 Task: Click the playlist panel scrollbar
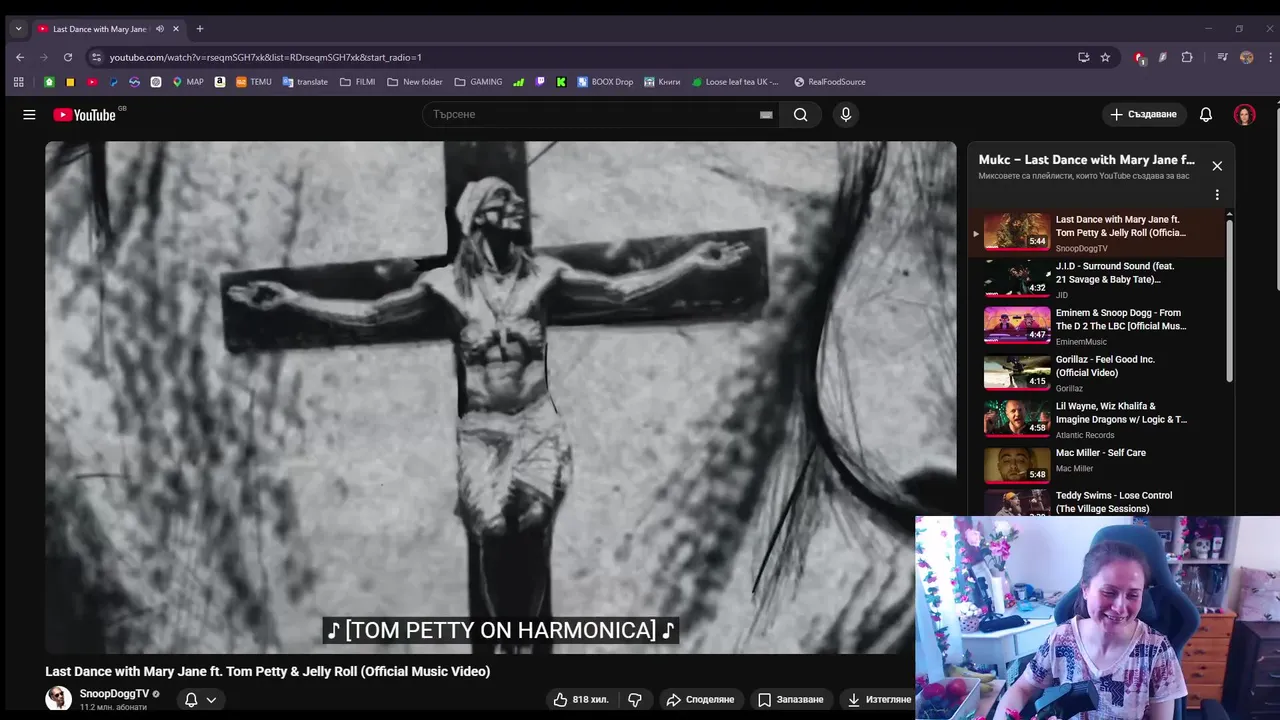pyautogui.click(x=1230, y=300)
